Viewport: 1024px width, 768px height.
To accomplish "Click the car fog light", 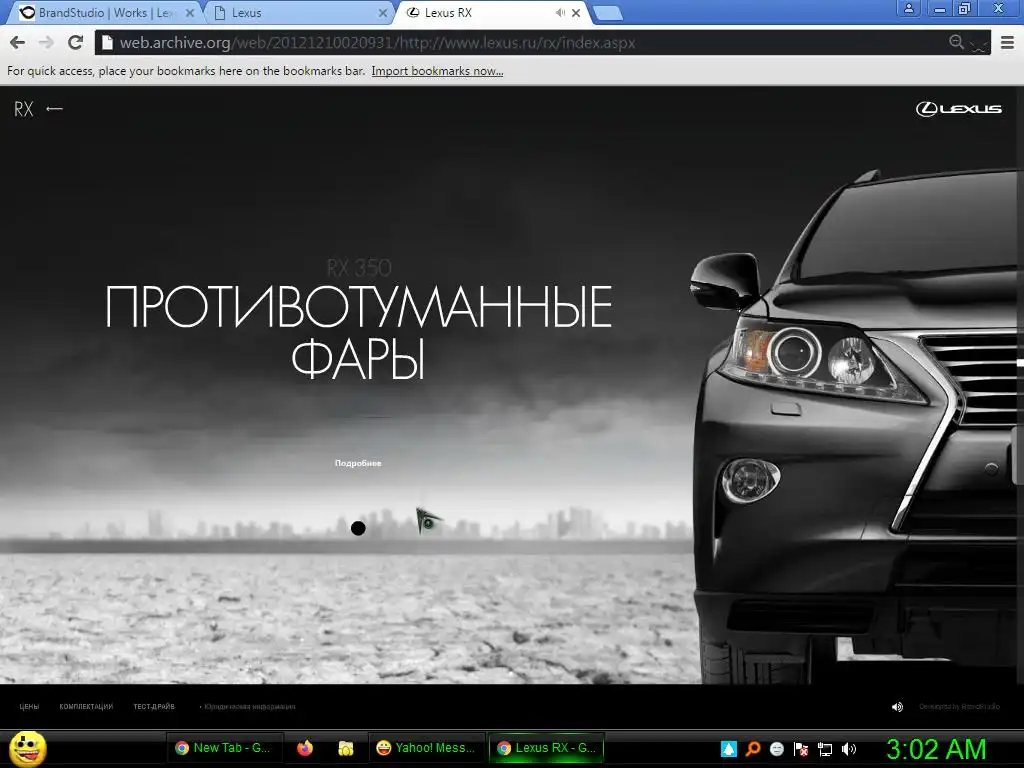I will [749, 480].
